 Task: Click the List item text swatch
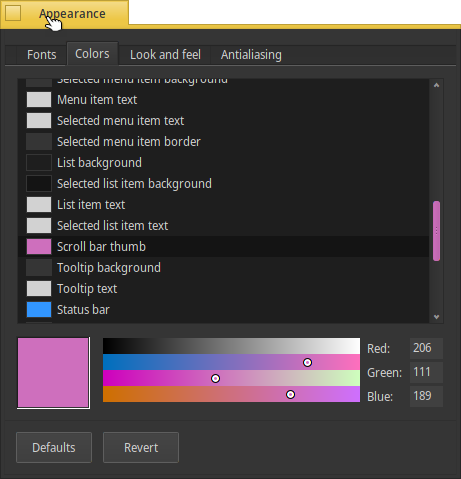(x=39, y=205)
